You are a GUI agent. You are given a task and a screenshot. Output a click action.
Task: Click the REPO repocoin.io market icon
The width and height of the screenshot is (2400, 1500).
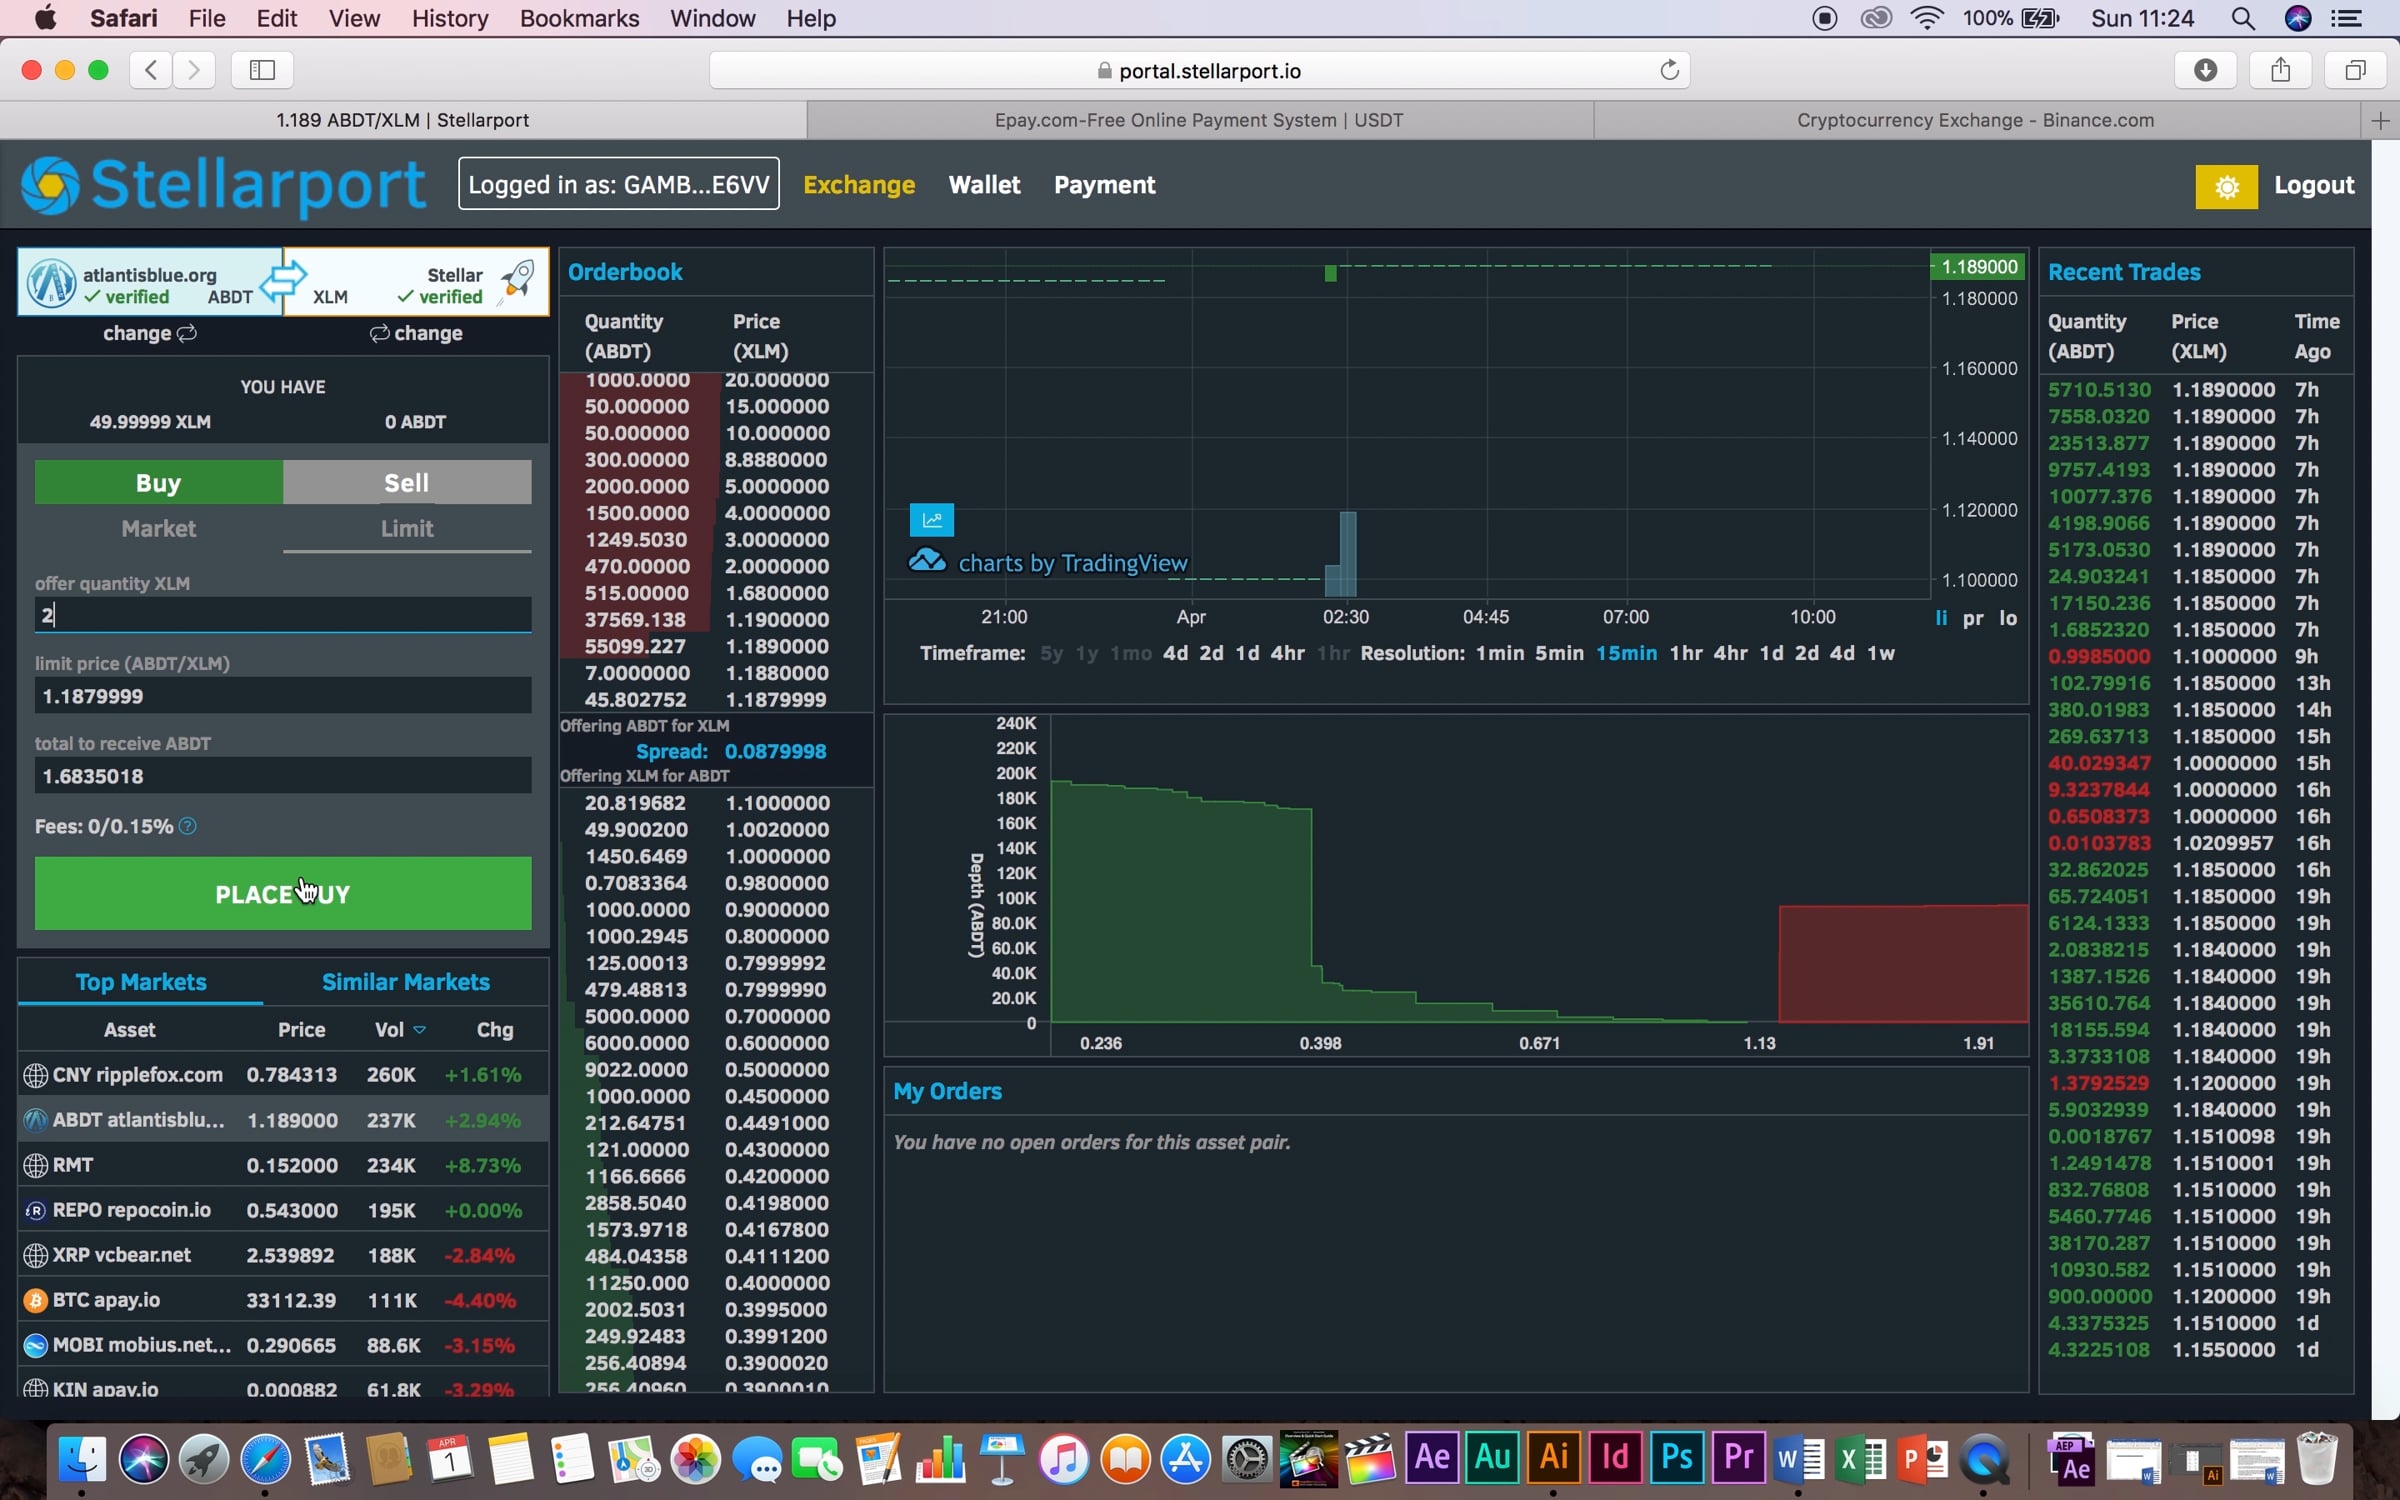[x=36, y=1210]
